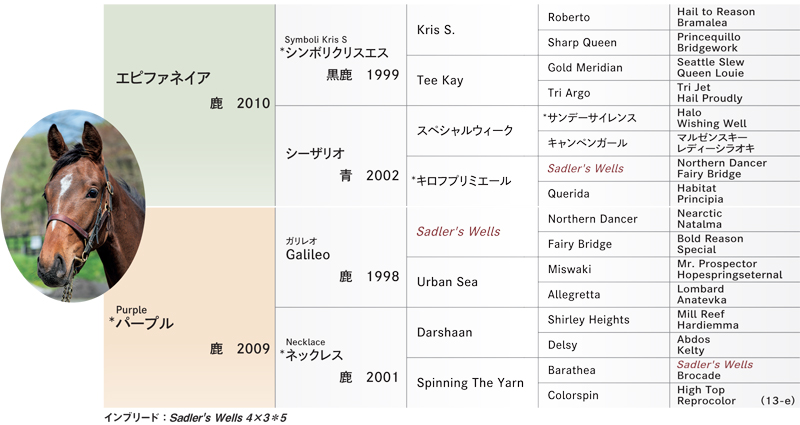The height and width of the screenshot is (425, 800).
Task: Click the Northern Dancer entry above Fairy Bridge
Action: point(592,219)
